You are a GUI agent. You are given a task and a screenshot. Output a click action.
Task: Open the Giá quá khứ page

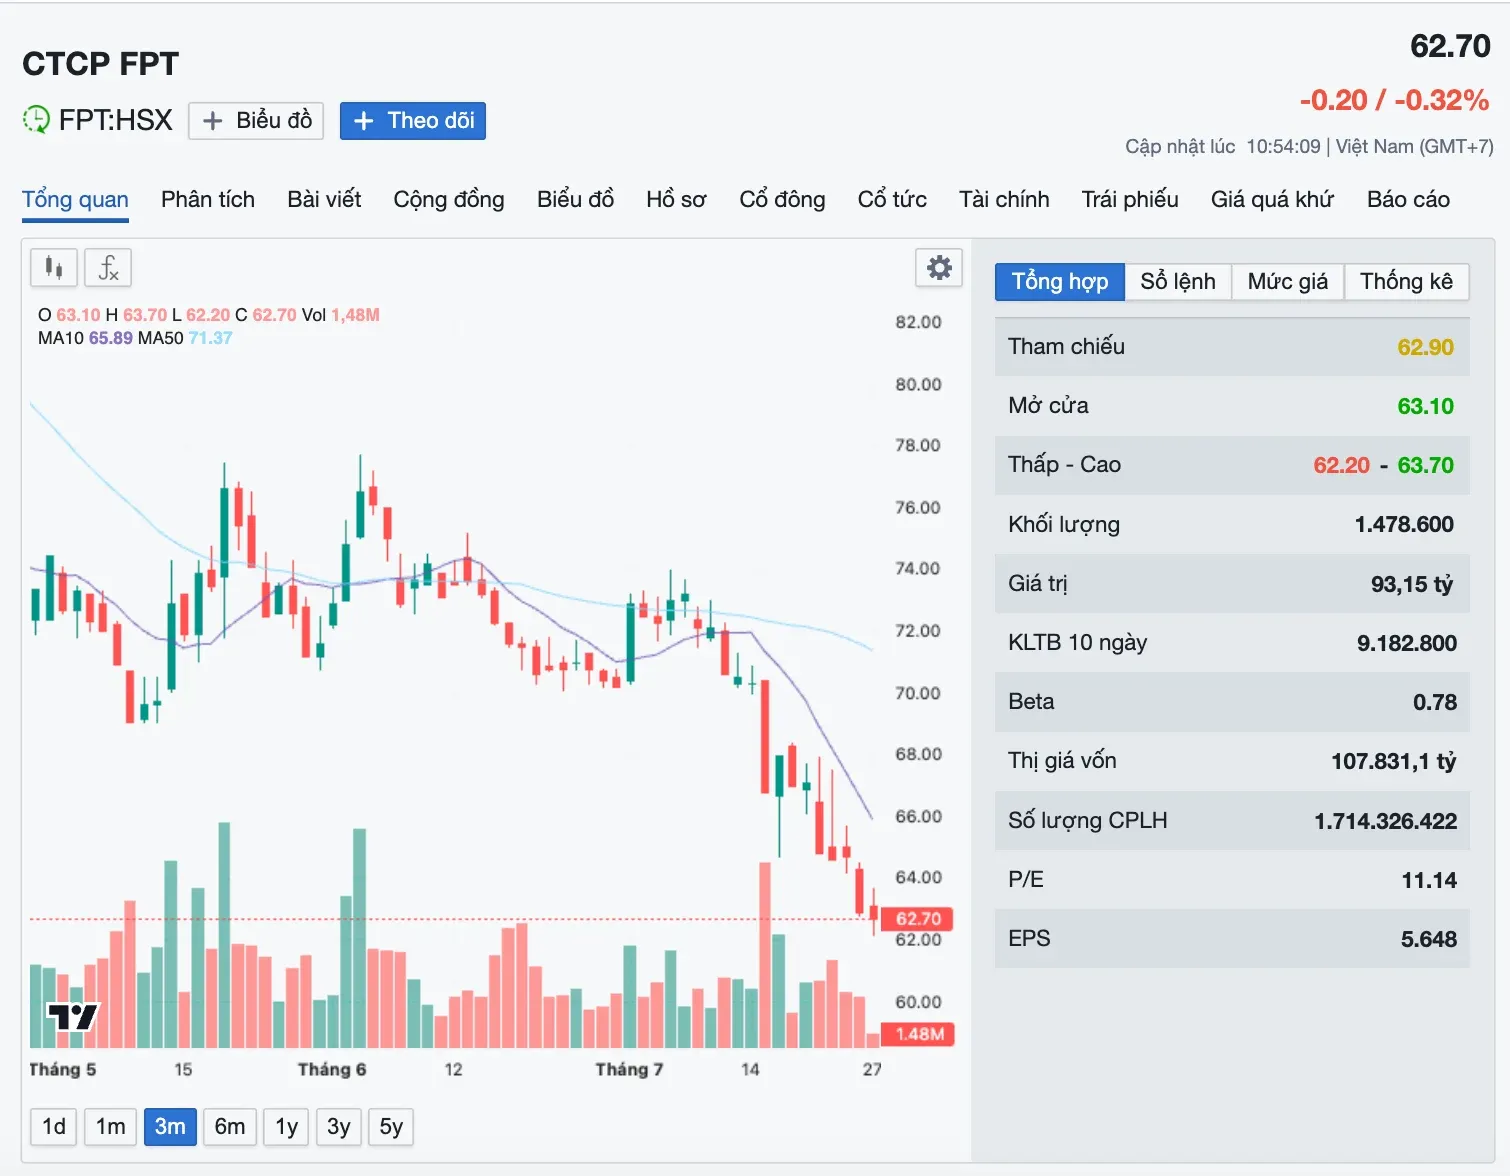1272,200
